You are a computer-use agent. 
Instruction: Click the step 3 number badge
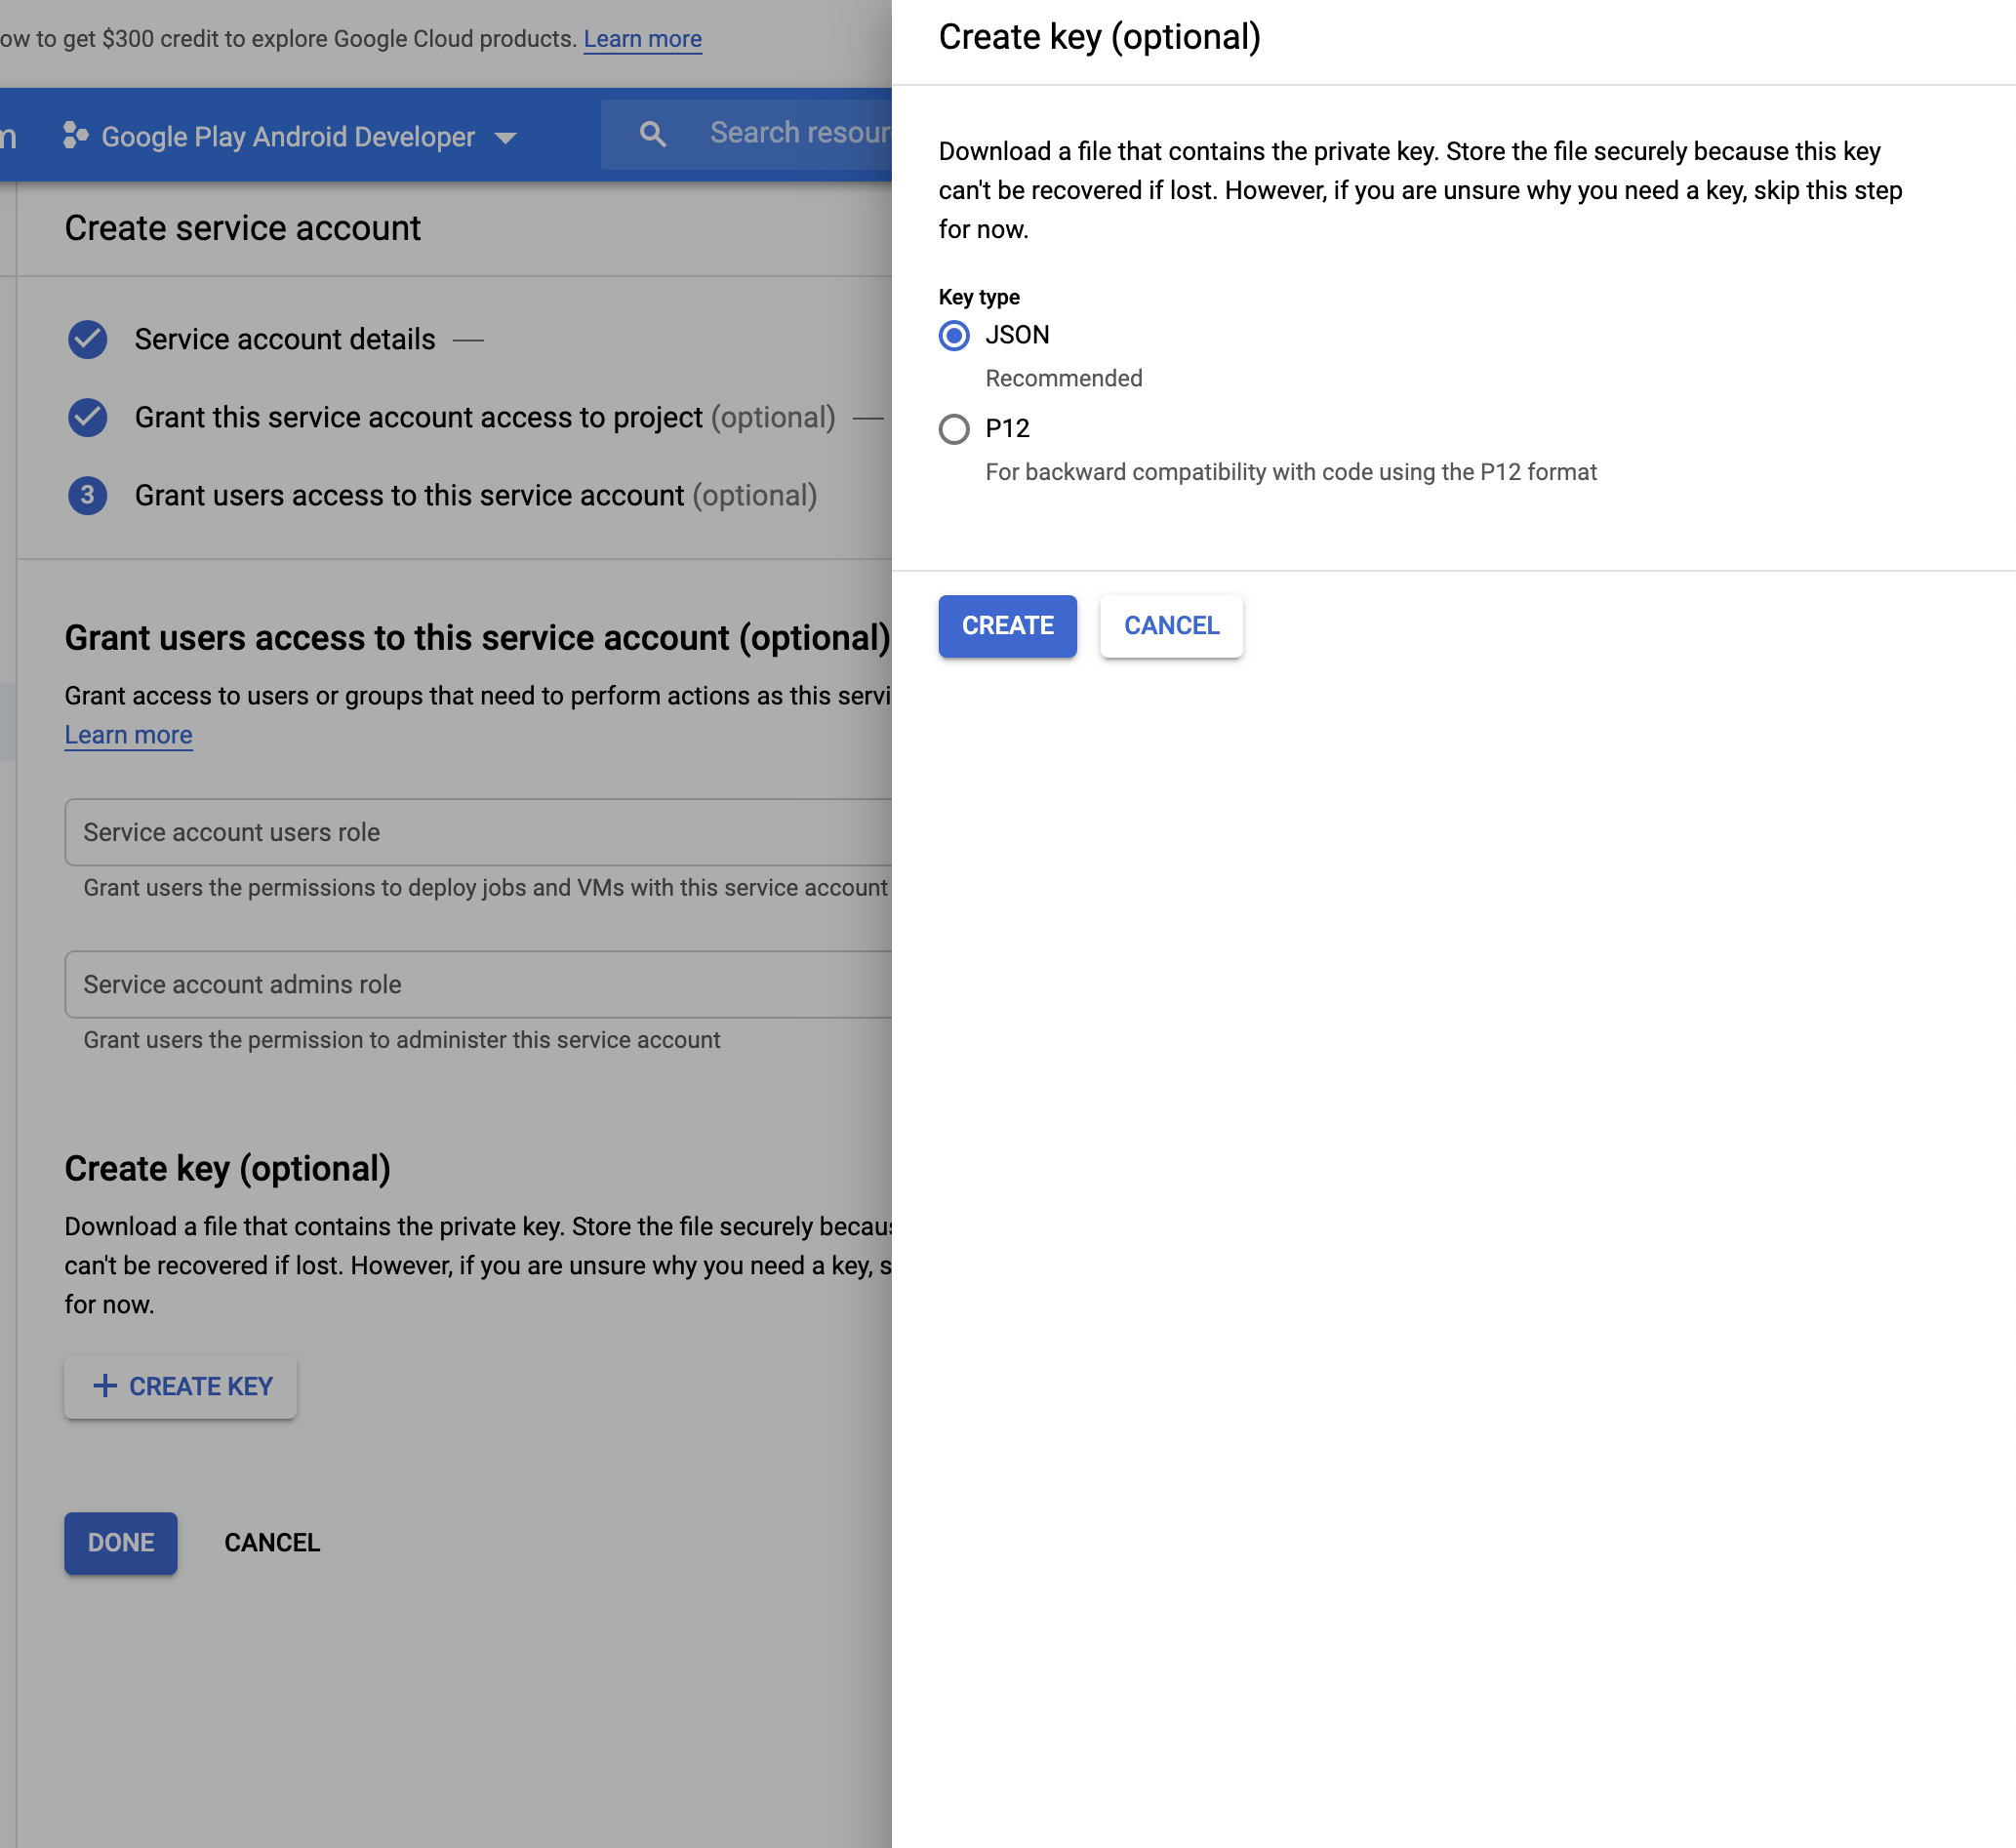88,495
